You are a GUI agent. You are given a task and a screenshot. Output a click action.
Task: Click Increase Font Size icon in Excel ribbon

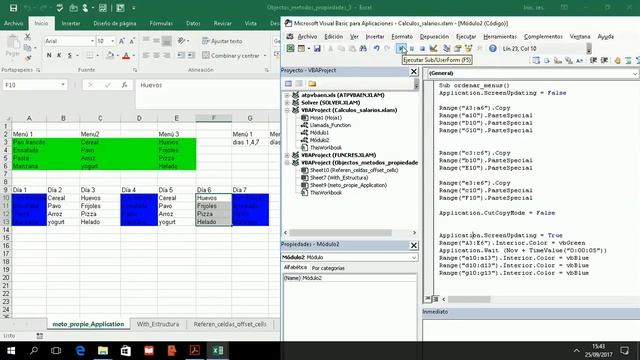(x=122, y=41)
